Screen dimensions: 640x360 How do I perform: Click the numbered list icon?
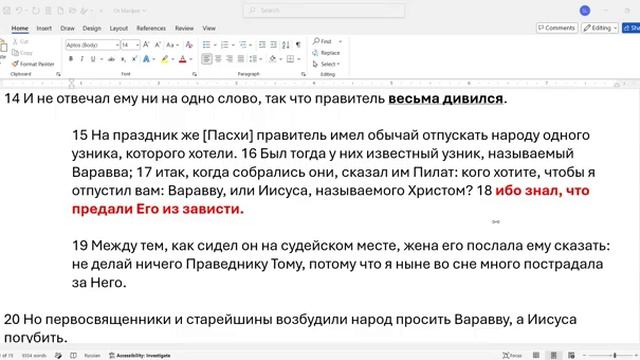(x=224, y=44)
